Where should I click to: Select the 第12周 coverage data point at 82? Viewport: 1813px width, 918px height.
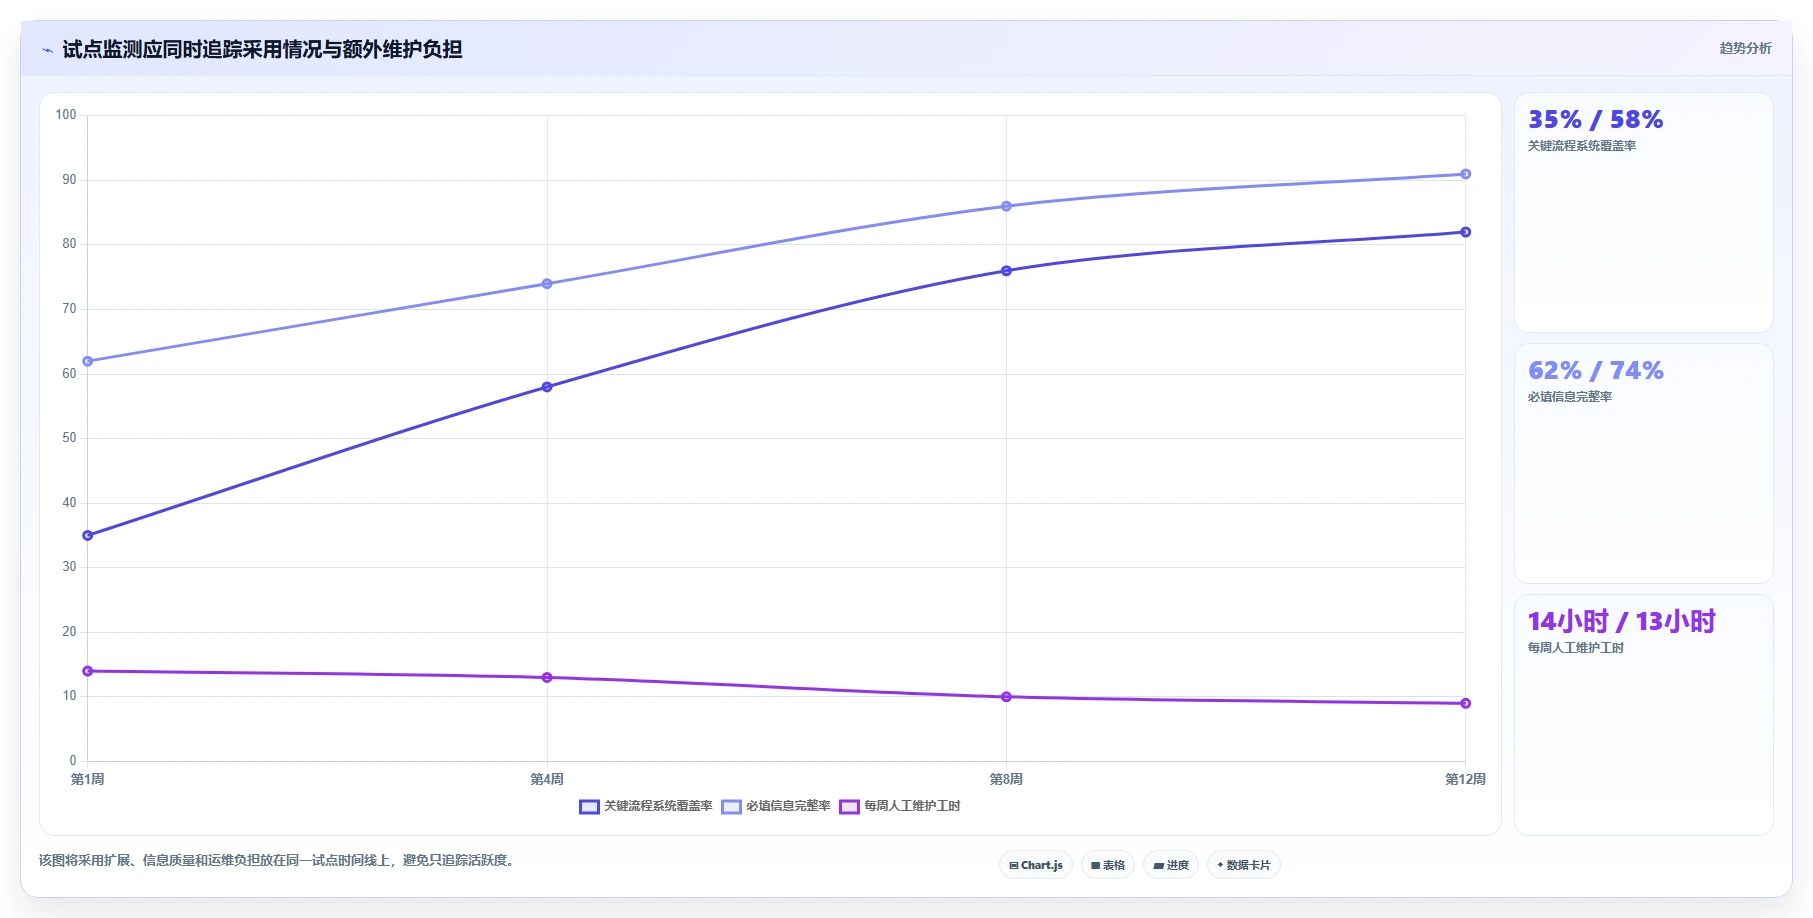tap(1465, 232)
